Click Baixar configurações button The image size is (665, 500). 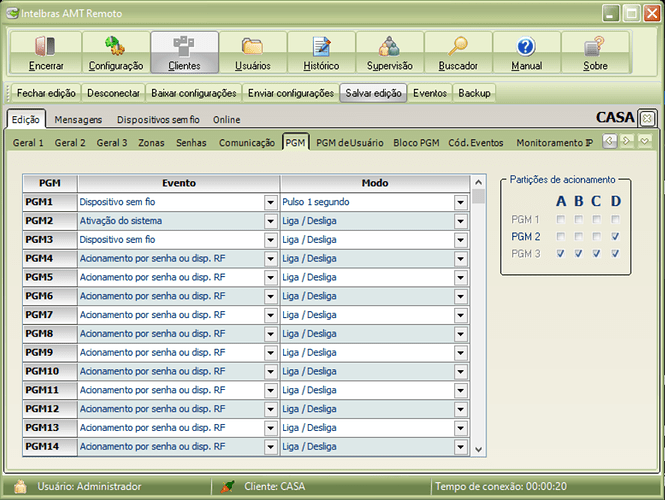pyautogui.click(x=193, y=93)
